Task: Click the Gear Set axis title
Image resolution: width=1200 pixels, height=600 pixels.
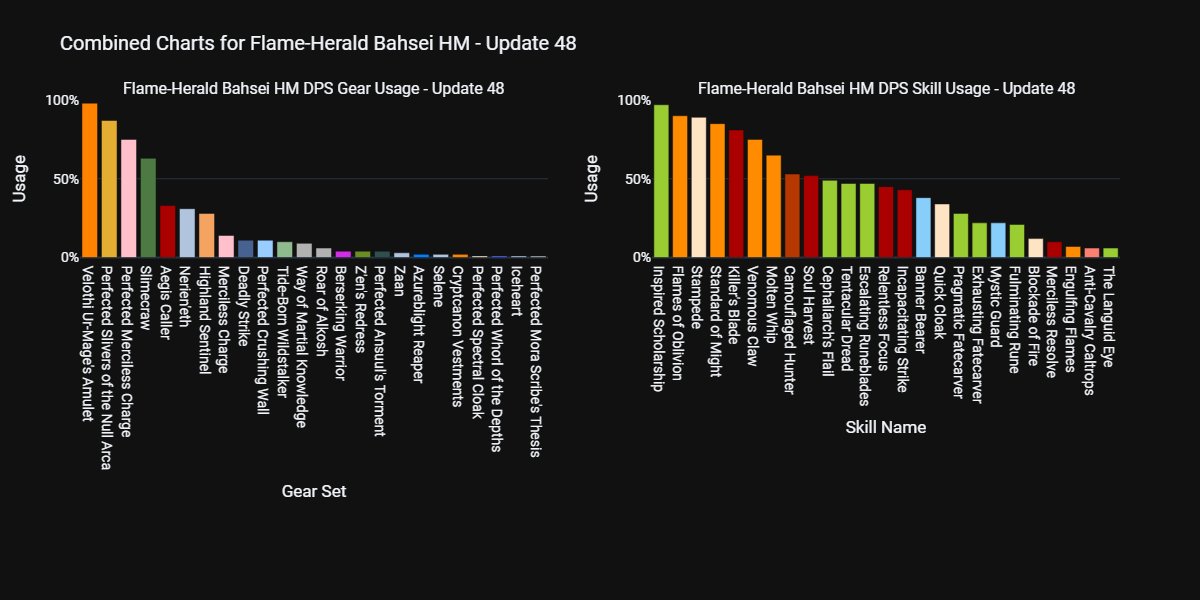Action: point(313,492)
